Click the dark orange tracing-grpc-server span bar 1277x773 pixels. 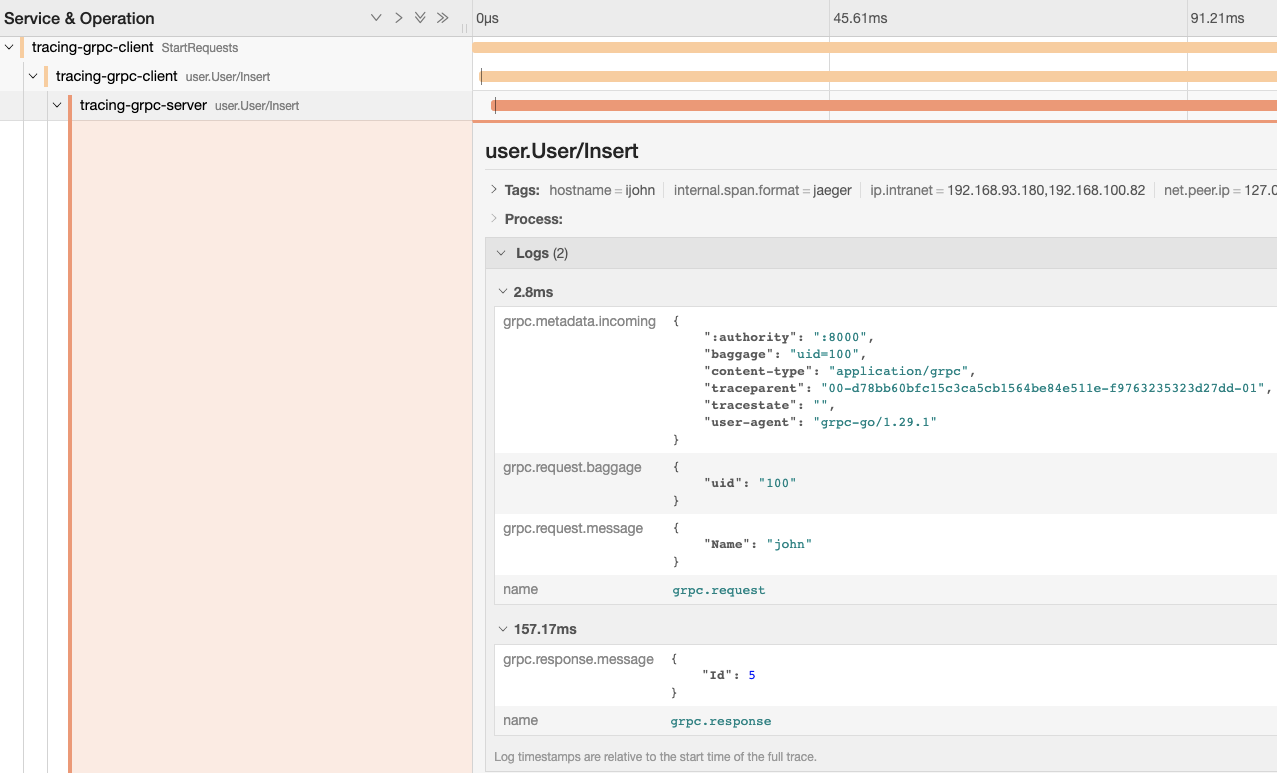coord(880,105)
